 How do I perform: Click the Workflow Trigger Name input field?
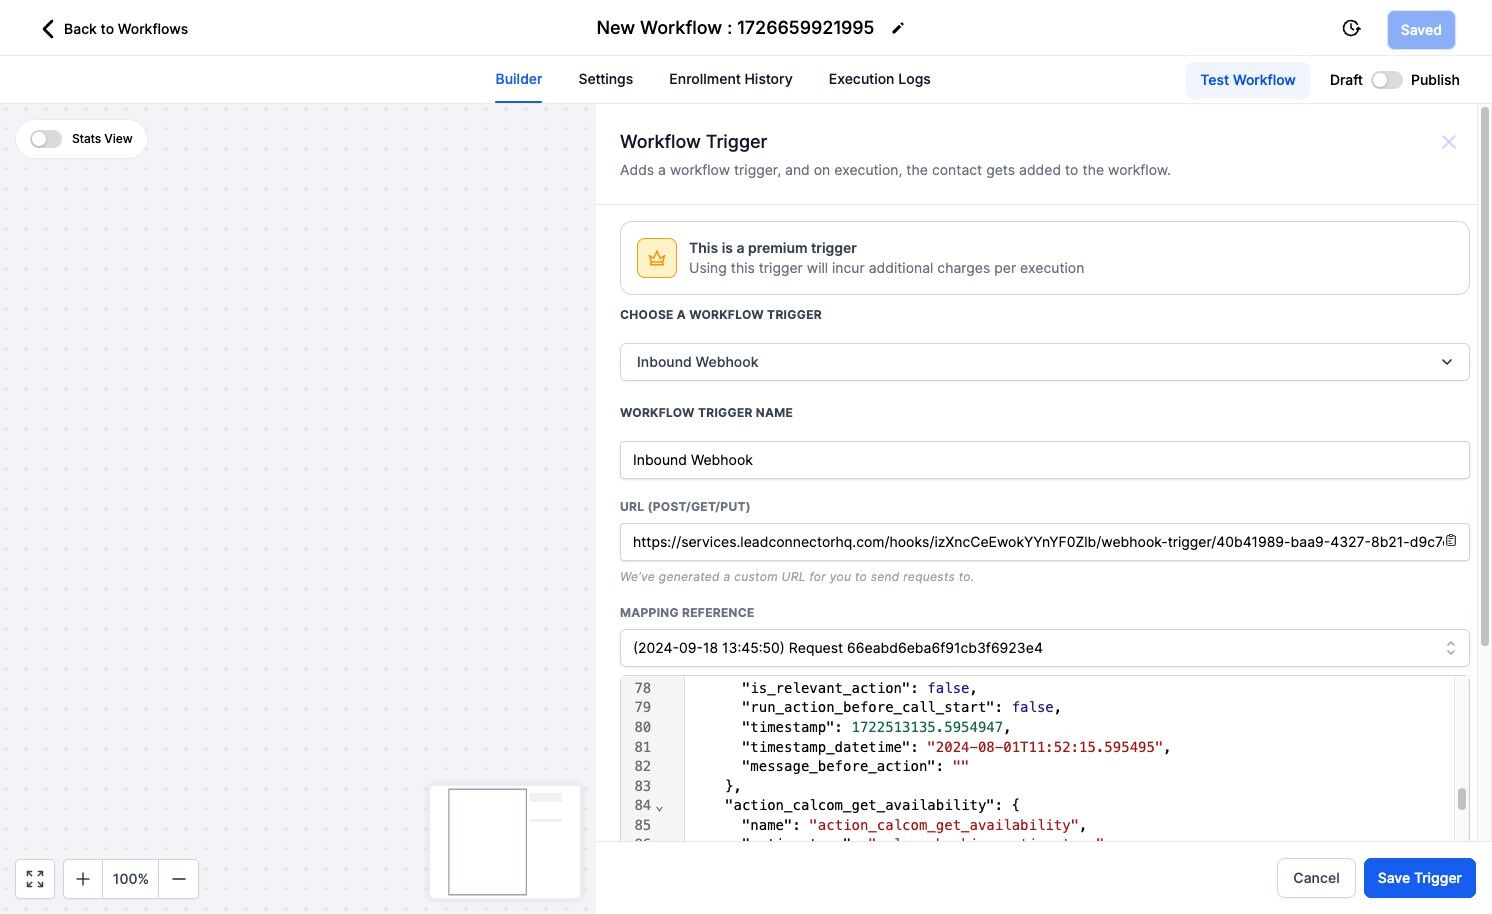1044,460
